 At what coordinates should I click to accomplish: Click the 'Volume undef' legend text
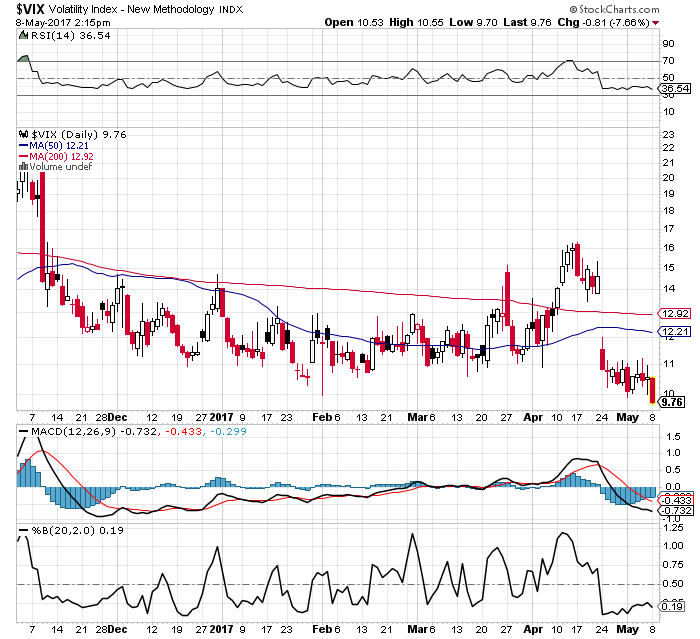coord(61,167)
